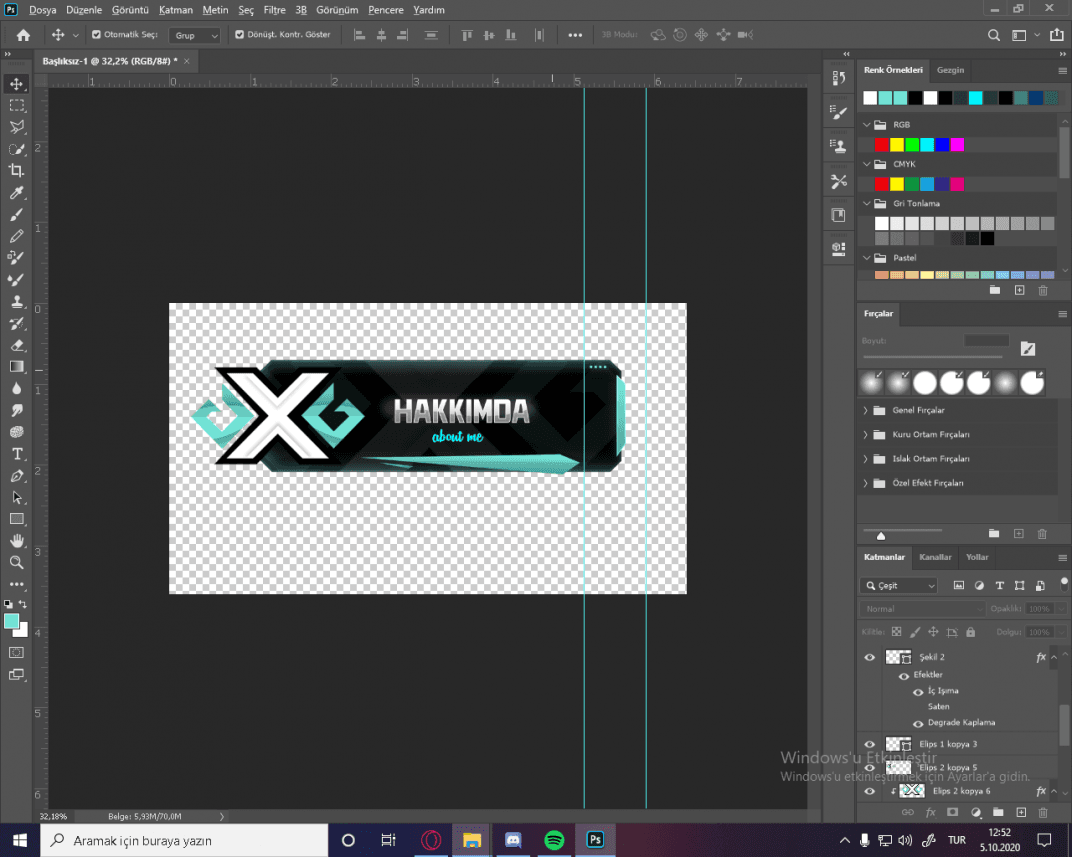The height and width of the screenshot is (857, 1072).
Task: Select the Horizontal Type tool
Action: pyautogui.click(x=16, y=454)
